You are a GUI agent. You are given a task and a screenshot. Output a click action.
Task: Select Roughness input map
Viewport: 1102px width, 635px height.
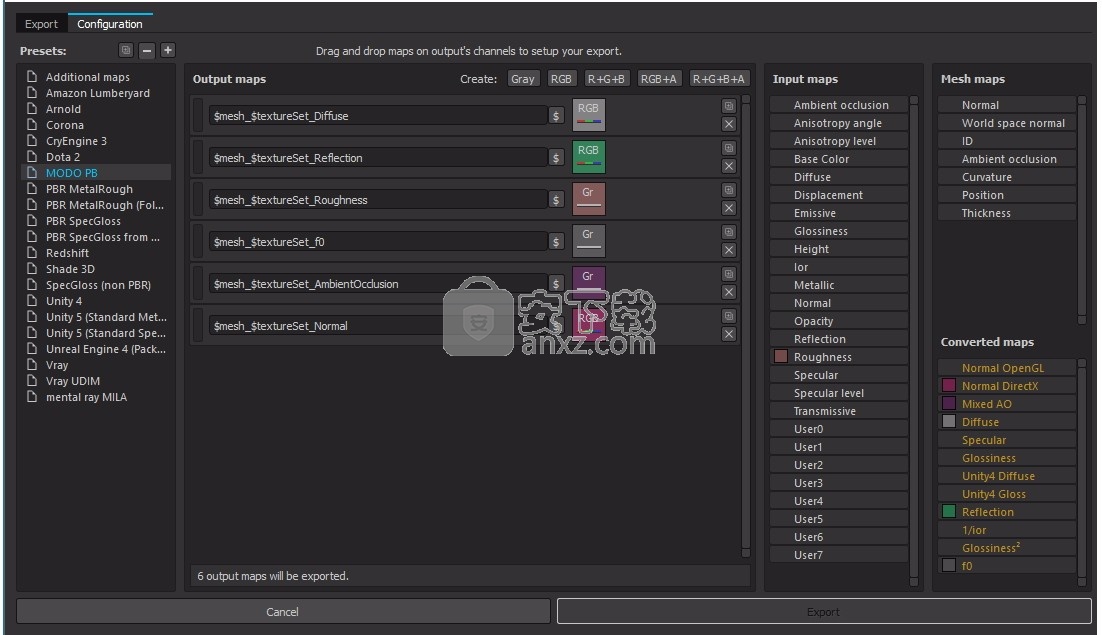pyautogui.click(x=839, y=357)
